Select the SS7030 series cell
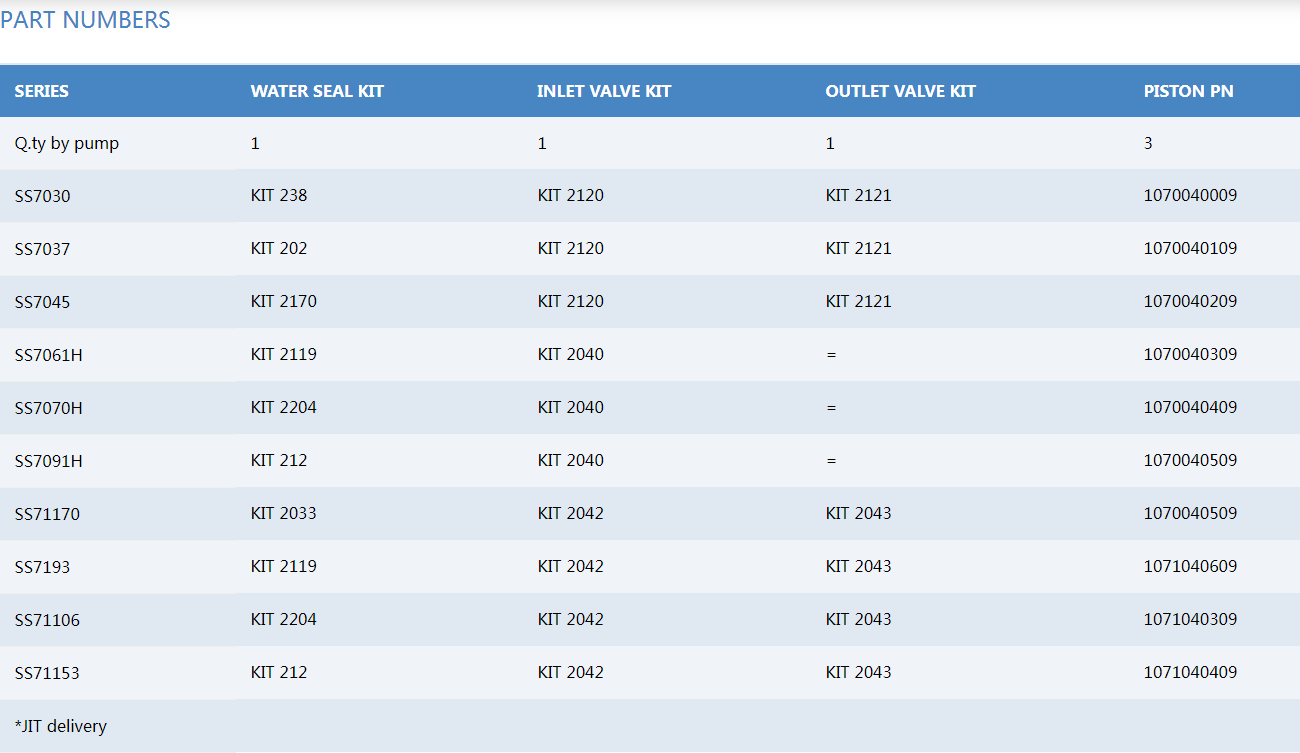Image resolution: width=1300 pixels, height=753 pixels. click(43, 196)
